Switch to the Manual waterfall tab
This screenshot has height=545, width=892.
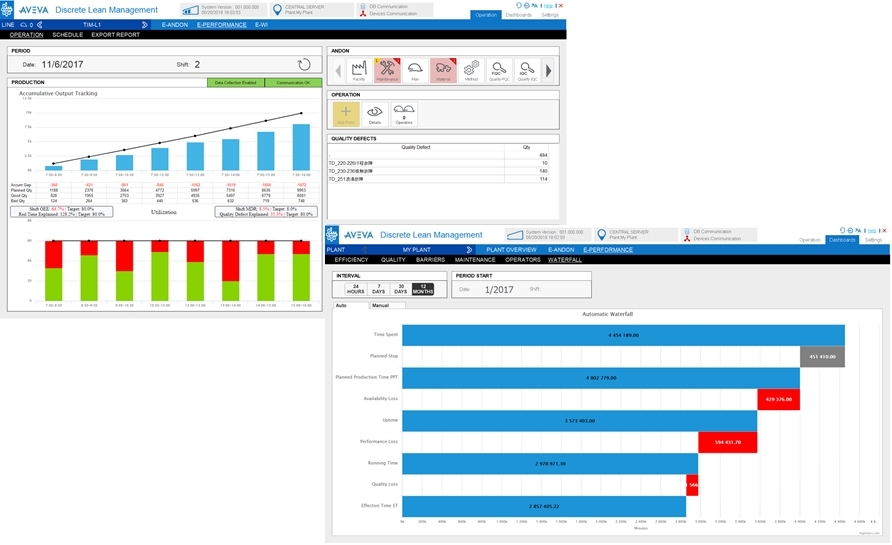click(381, 305)
